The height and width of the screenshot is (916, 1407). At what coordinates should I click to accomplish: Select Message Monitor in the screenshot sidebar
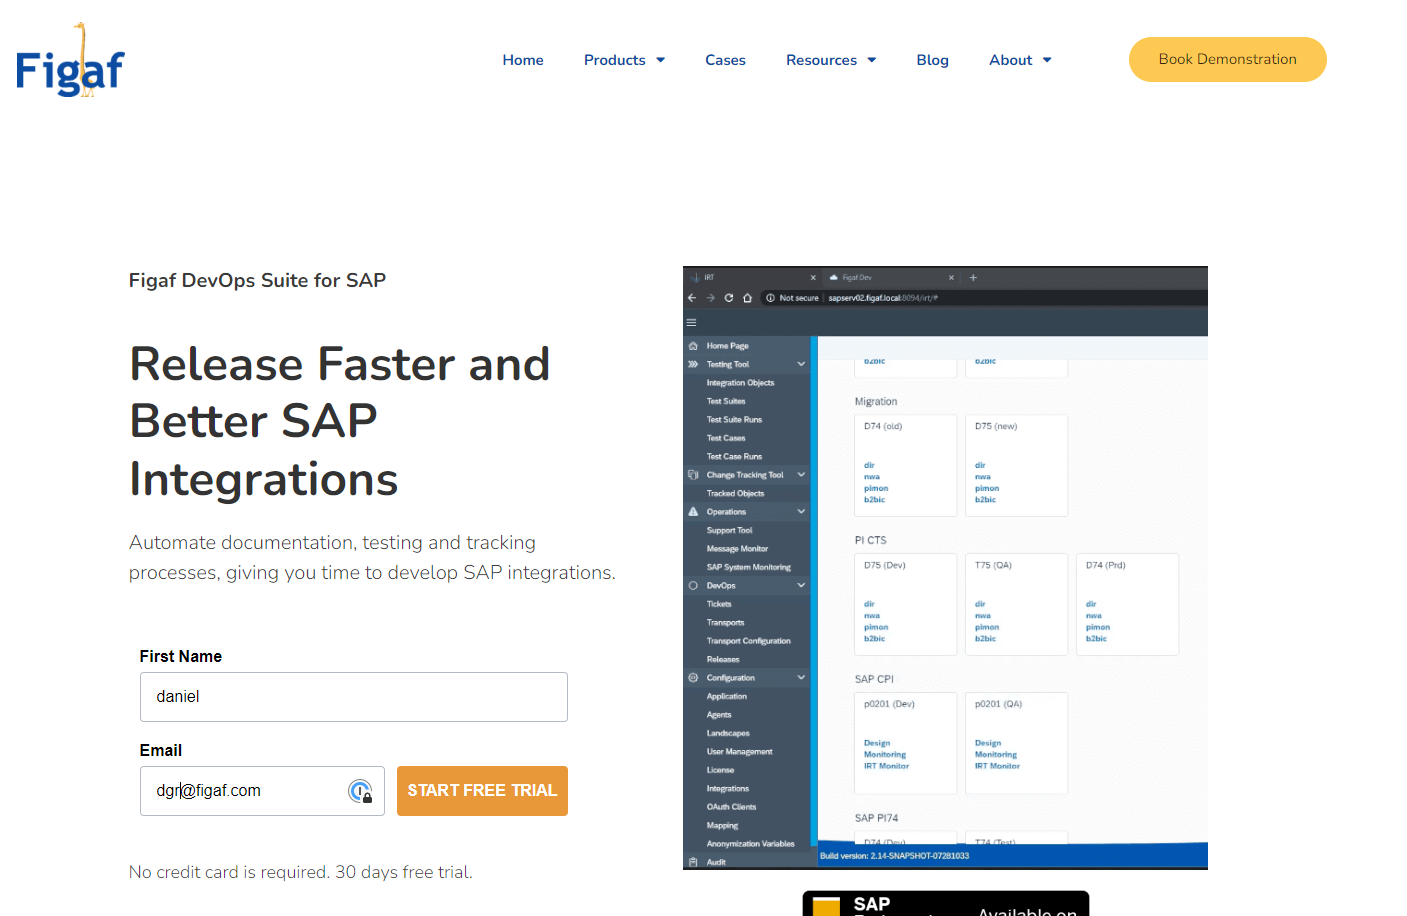coord(737,549)
